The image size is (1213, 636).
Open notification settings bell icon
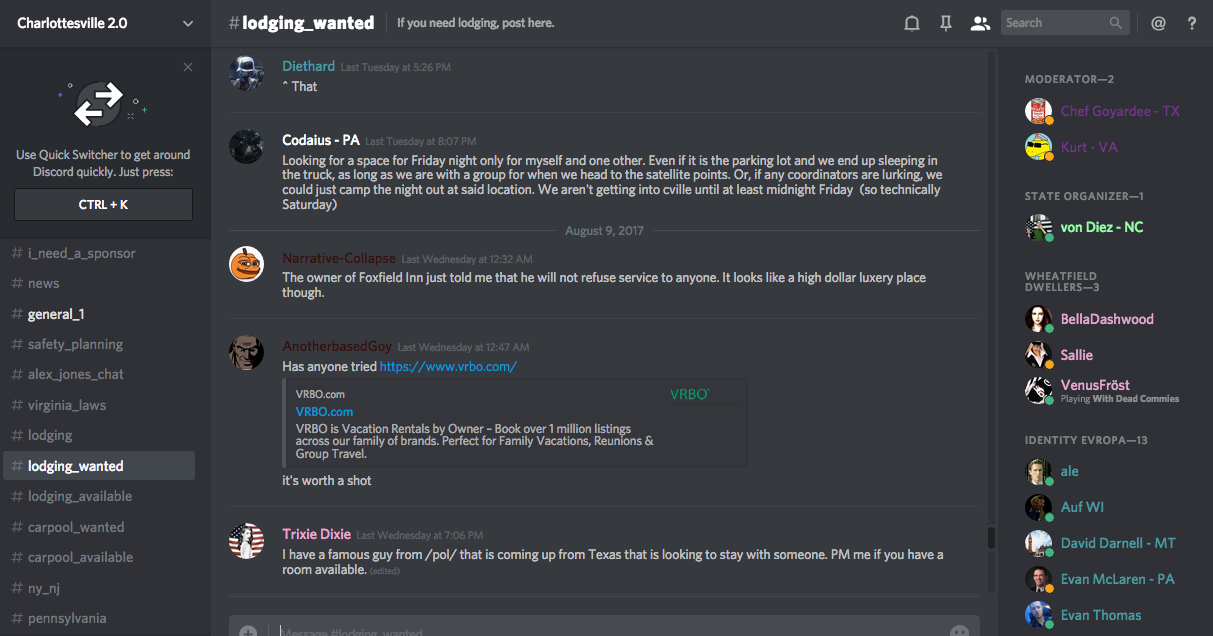click(912, 23)
